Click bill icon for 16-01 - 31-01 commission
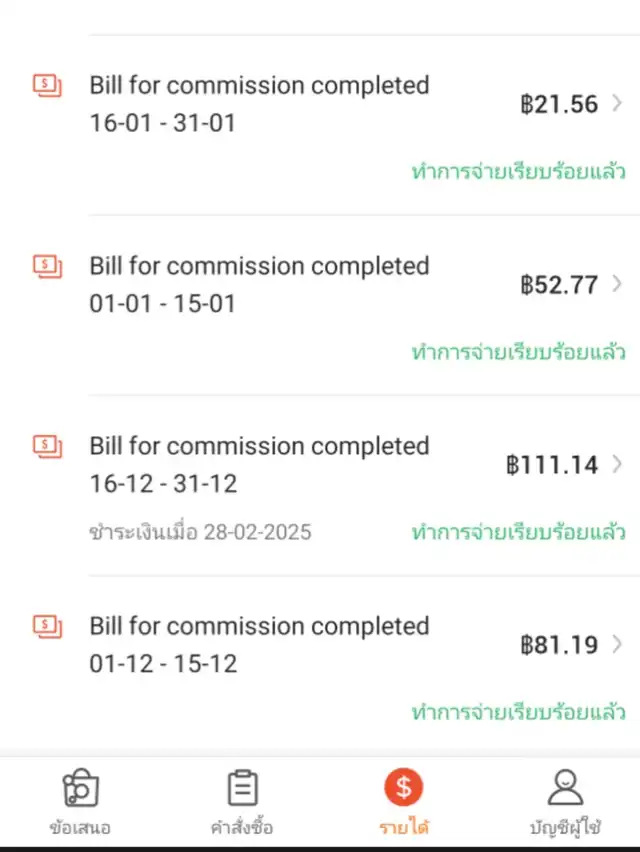The width and height of the screenshot is (640, 852). tap(47, 85)
